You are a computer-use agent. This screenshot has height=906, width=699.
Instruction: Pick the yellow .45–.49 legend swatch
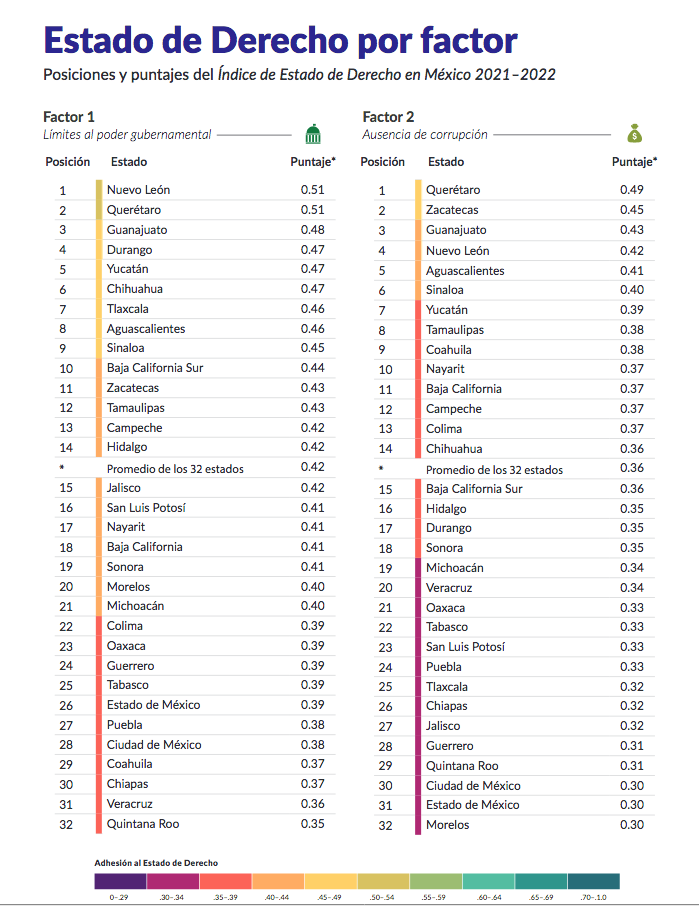(331, 881)
